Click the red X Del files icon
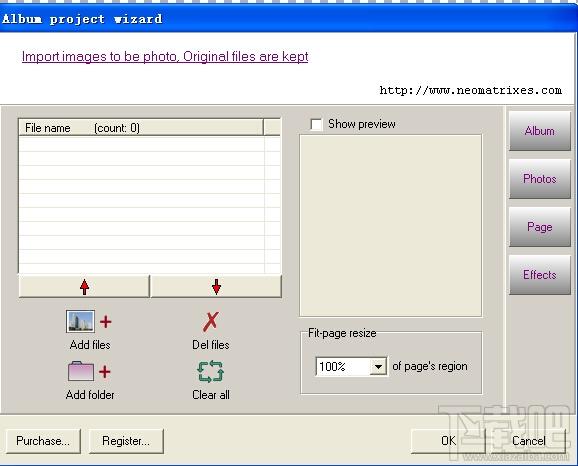 click(x=210, y=321)
